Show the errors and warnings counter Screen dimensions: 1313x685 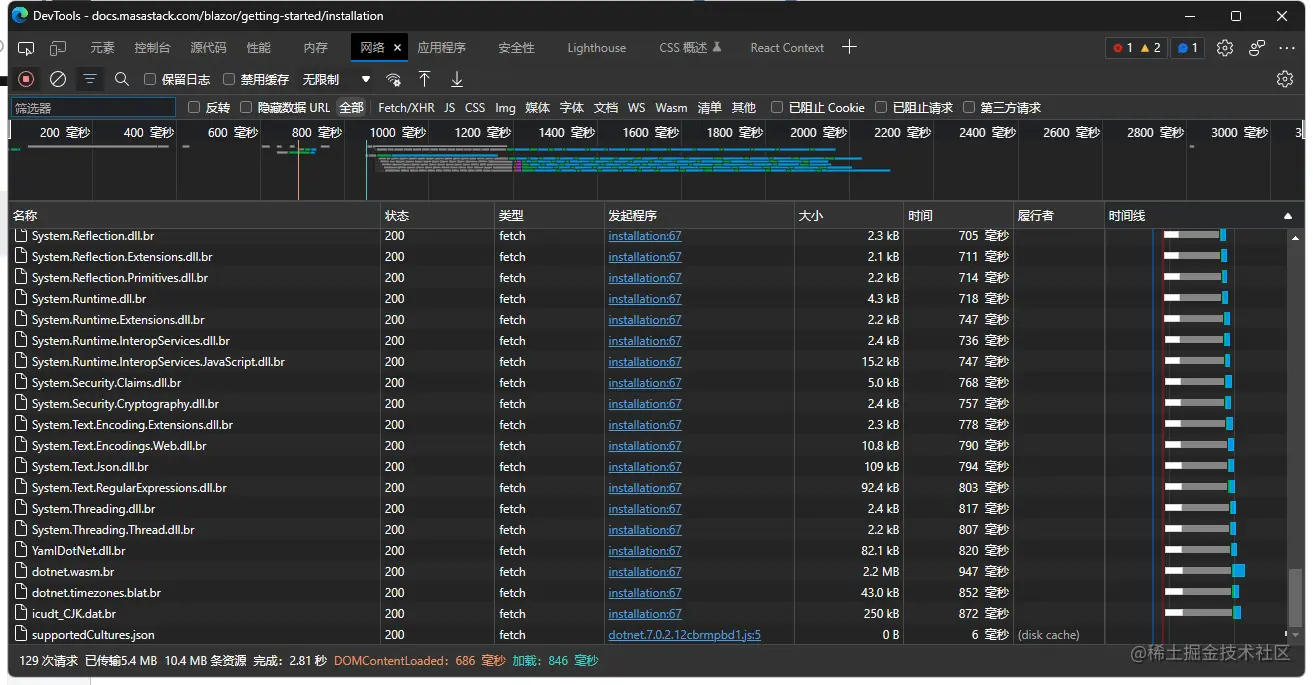pyautogui.click(x=1136, y=48)
